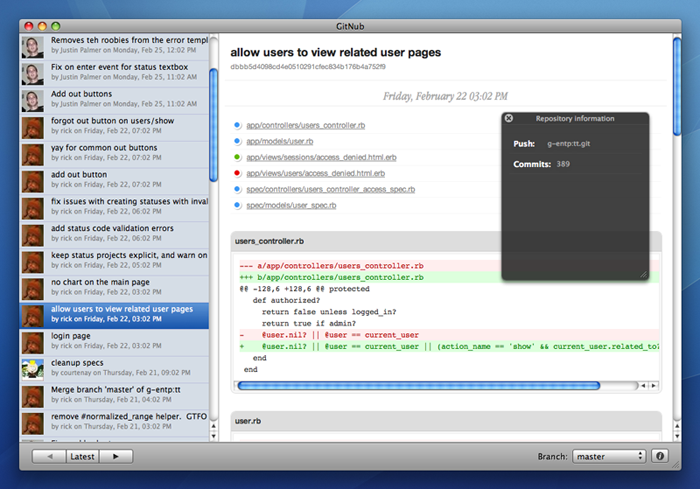Select commit 'remove #normalized_range helper. GTFO'

[114, 422]
